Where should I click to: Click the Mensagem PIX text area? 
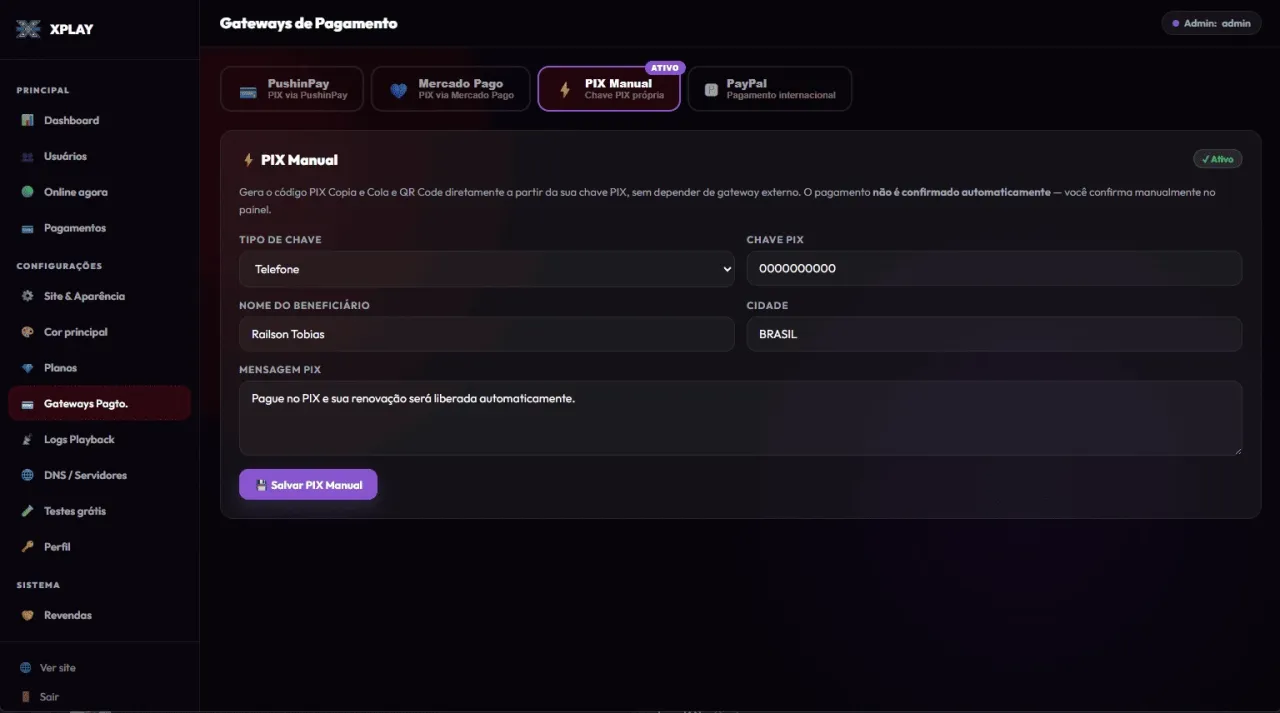pyautogui.click(x=741, y=418)
